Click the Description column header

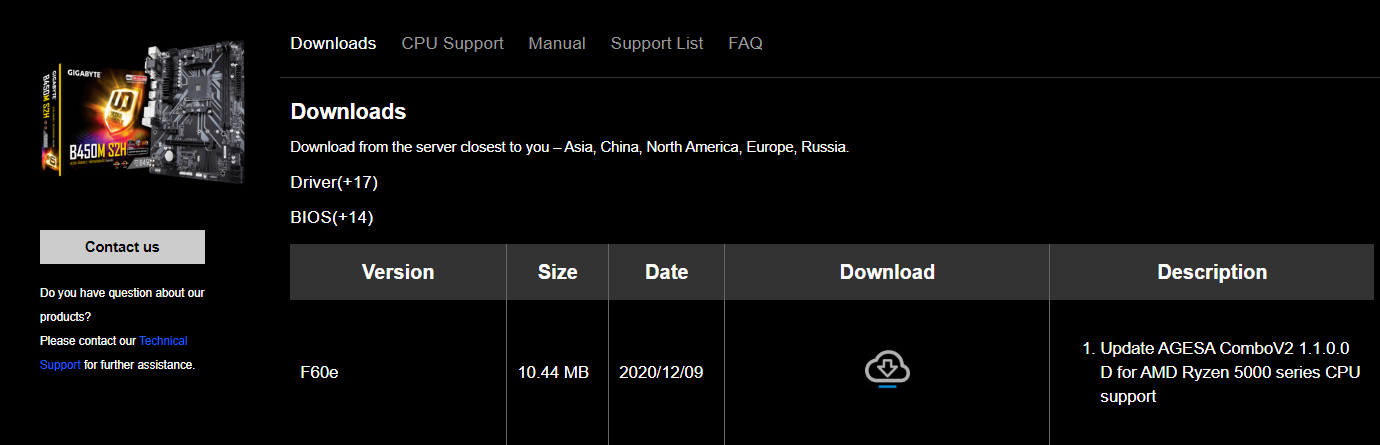[x=1211, y=272]
